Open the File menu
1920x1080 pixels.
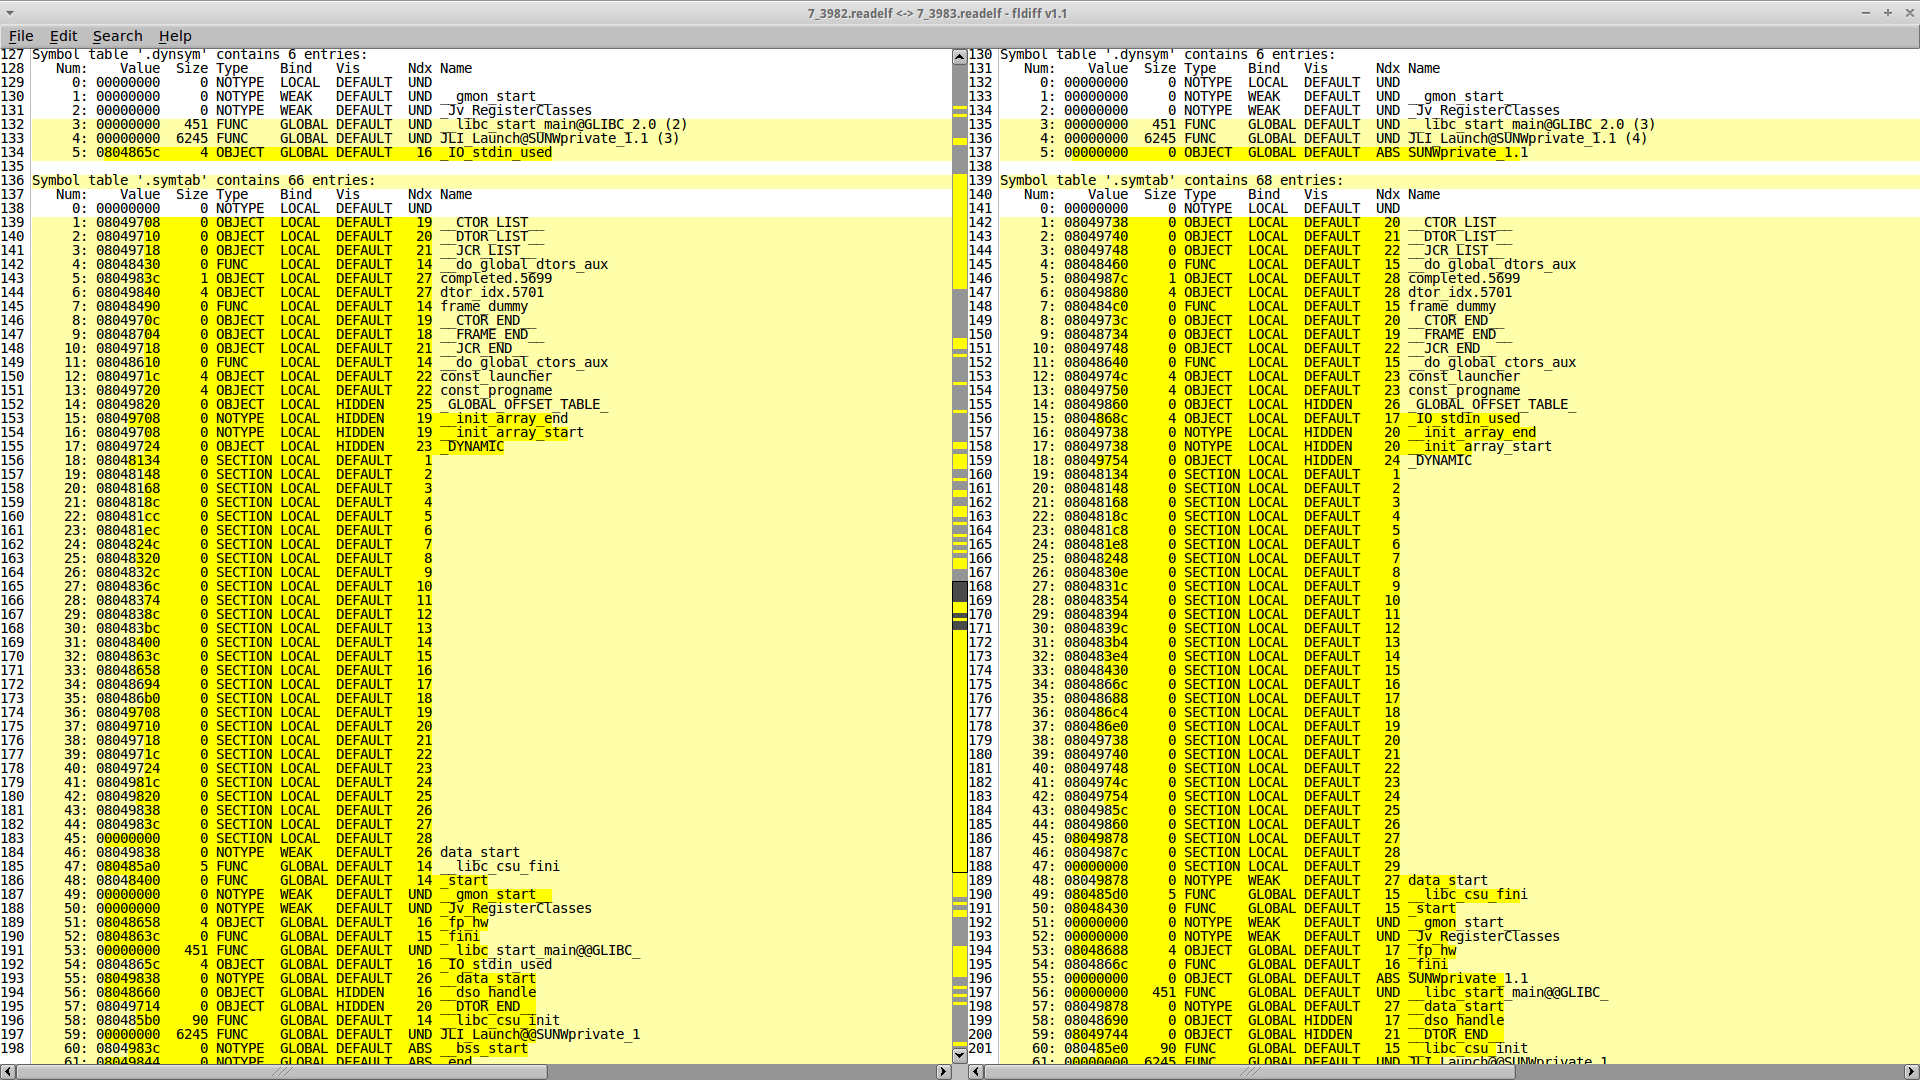pyautogui.click(x=21, y=36)
